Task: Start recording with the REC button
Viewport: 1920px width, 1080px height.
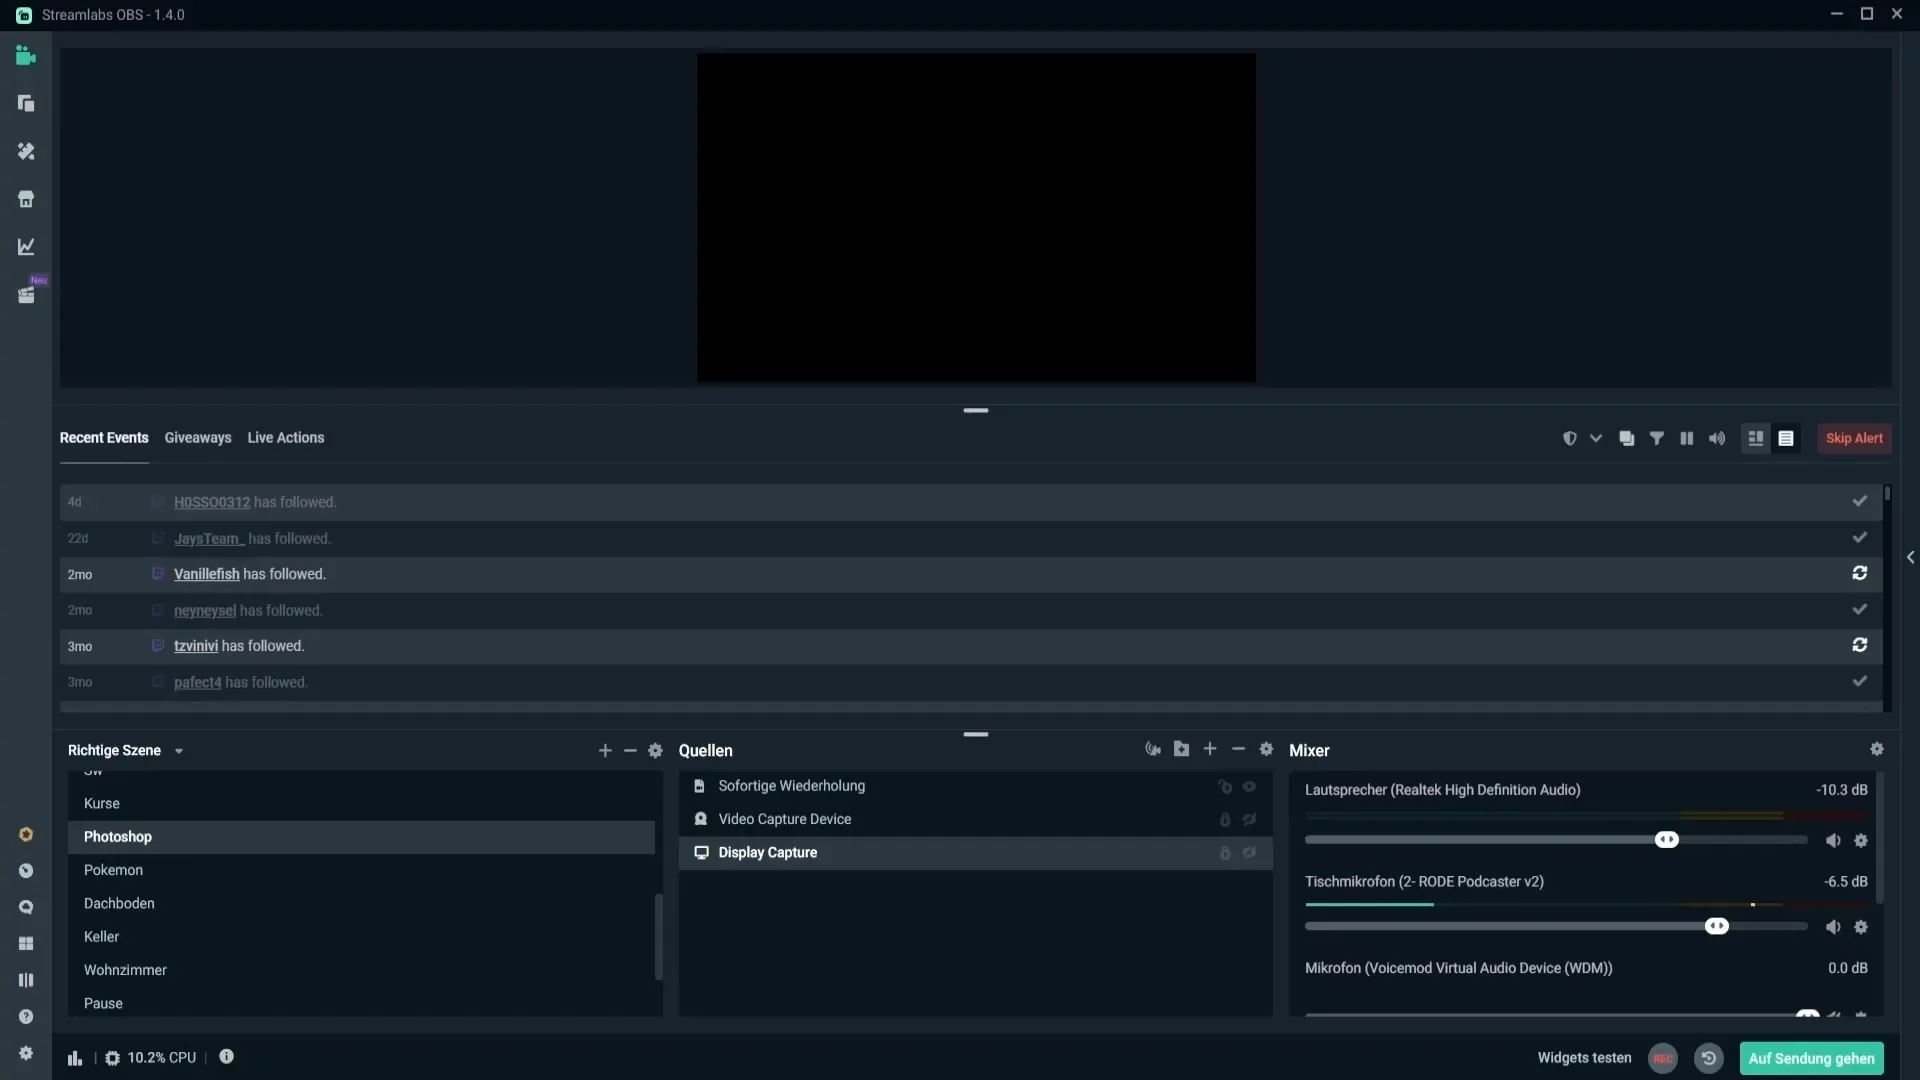Action: 1663,1059
